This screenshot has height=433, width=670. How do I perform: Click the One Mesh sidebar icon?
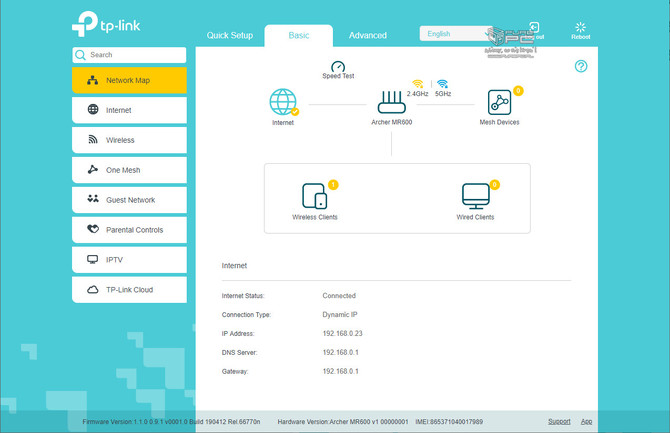(x=93, y=169)
